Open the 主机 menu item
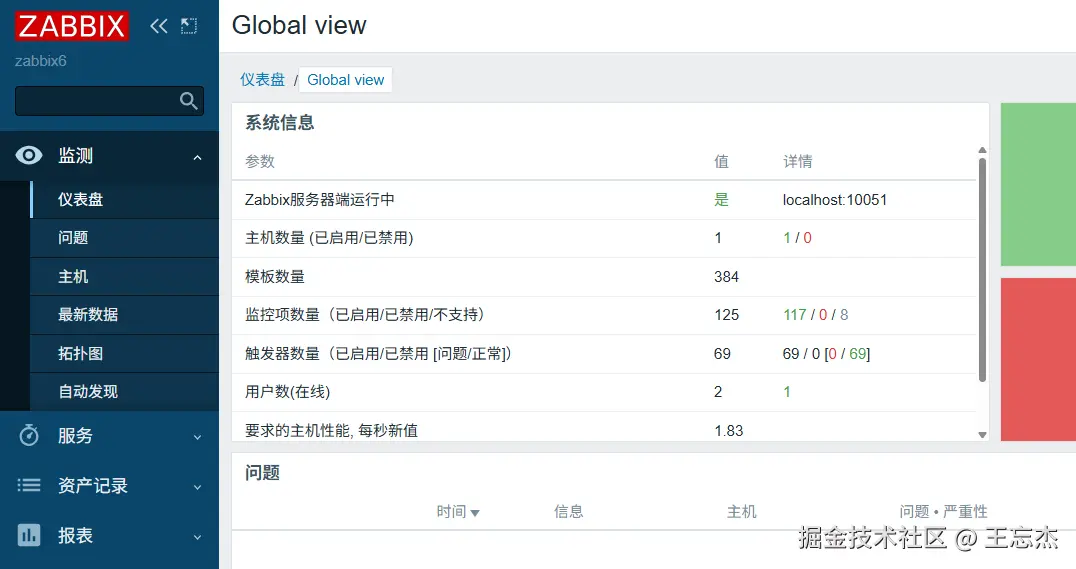The image size is (1076, 569). [124, 277]
